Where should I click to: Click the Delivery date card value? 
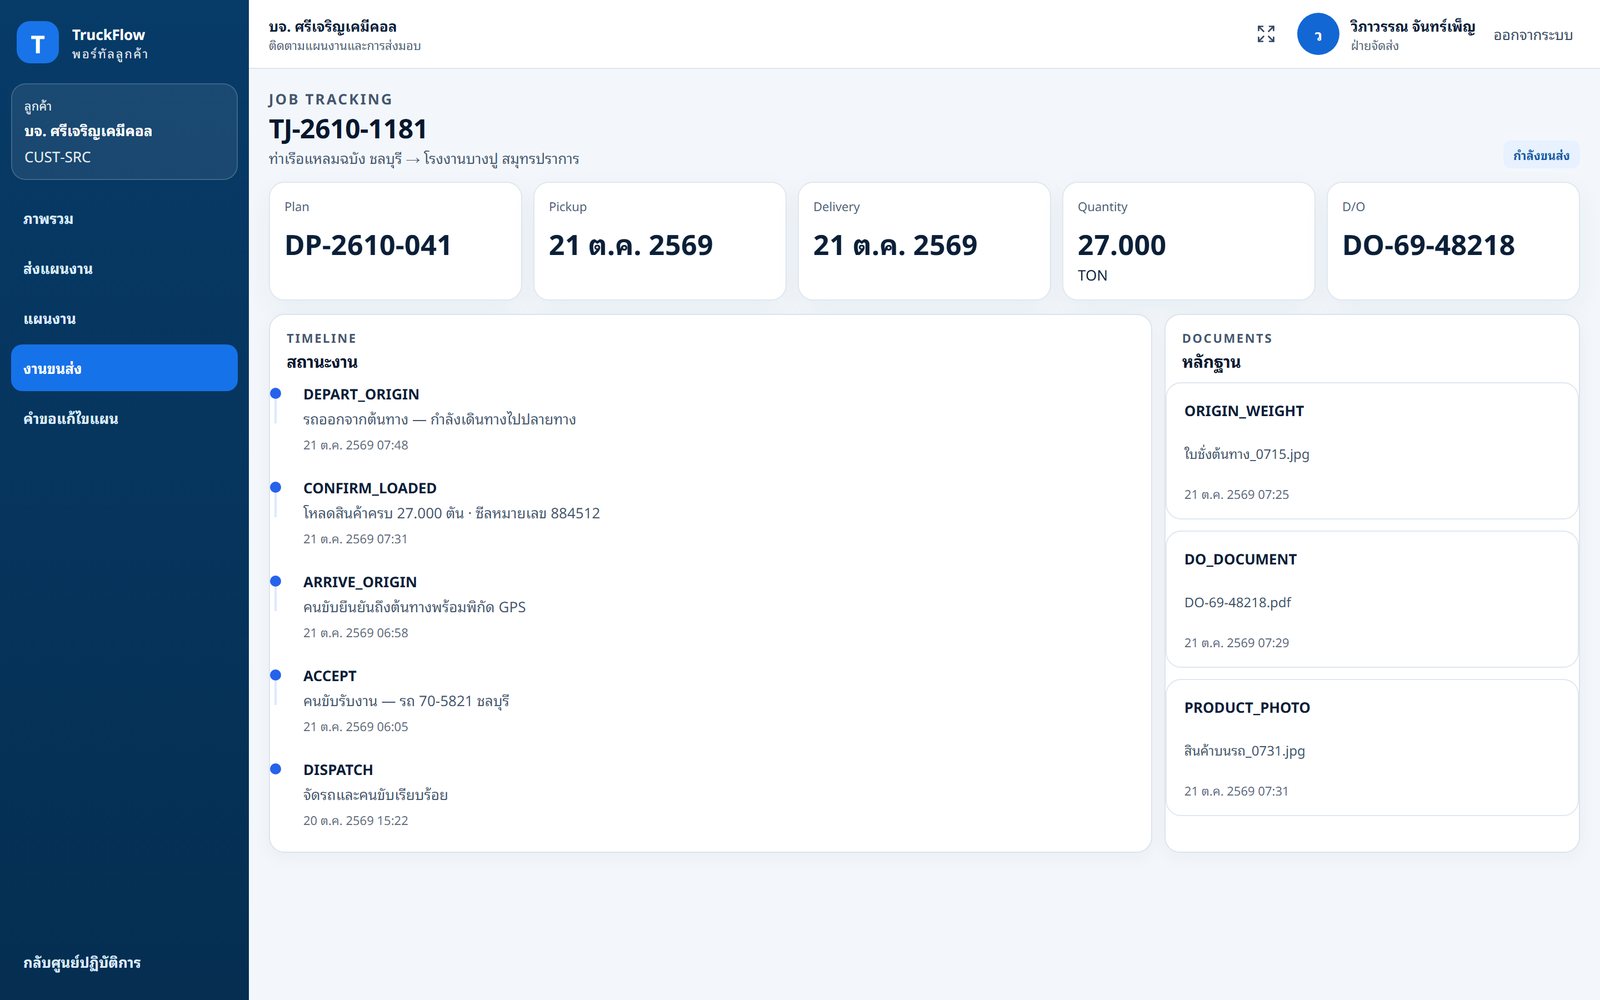[x=895, y=245]
